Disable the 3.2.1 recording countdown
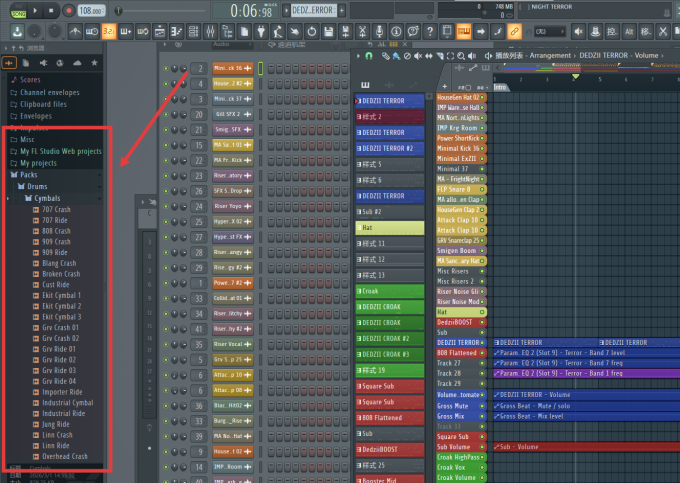 (108, 31)
